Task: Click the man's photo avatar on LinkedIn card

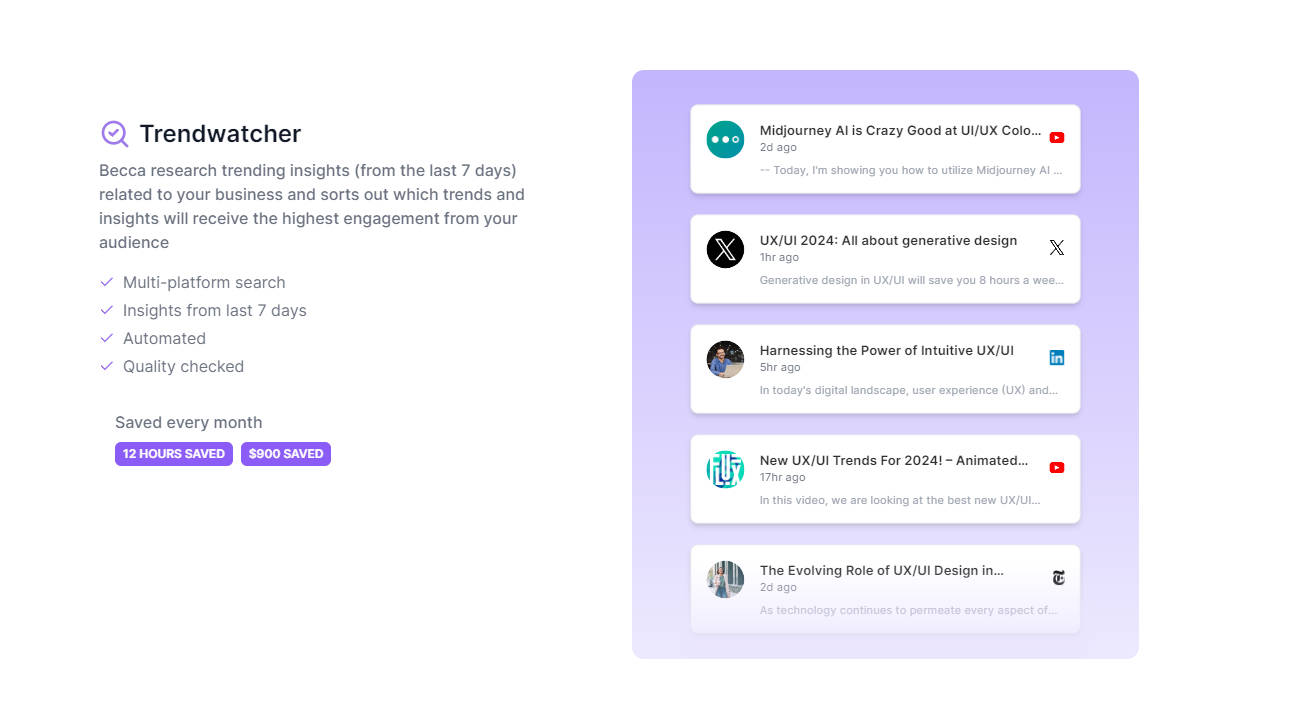Action: 725,359
